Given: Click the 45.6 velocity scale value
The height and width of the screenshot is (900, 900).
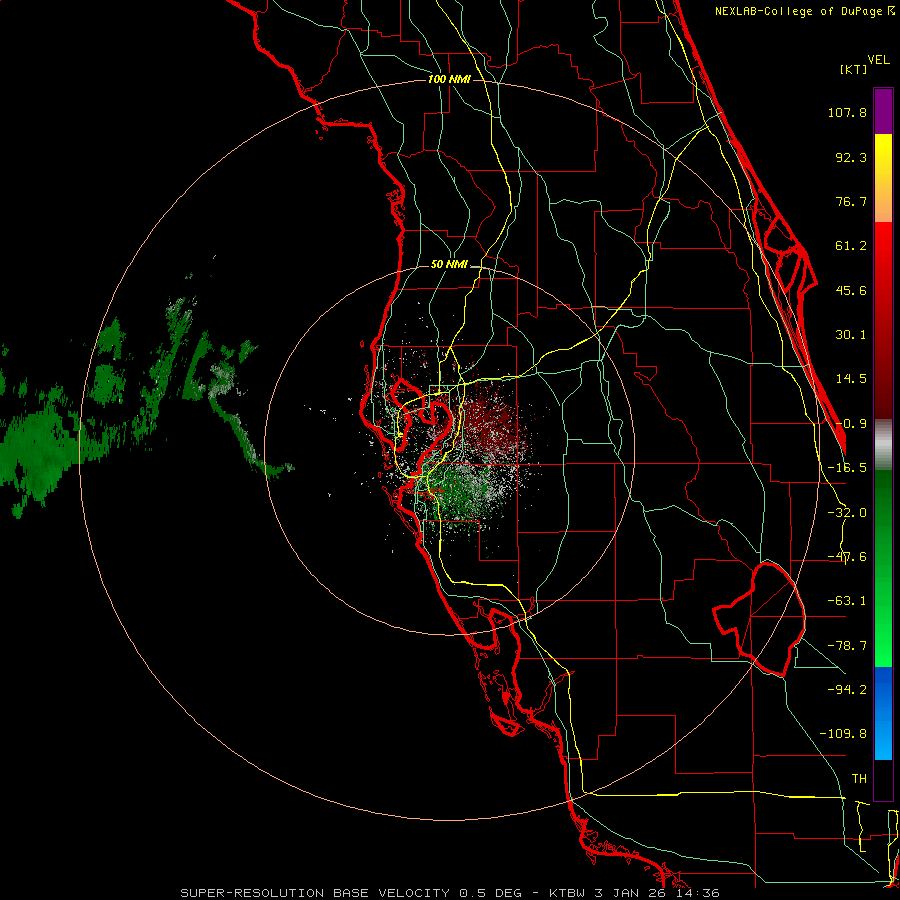Looking at the screenshot, I should click(851, 290).
